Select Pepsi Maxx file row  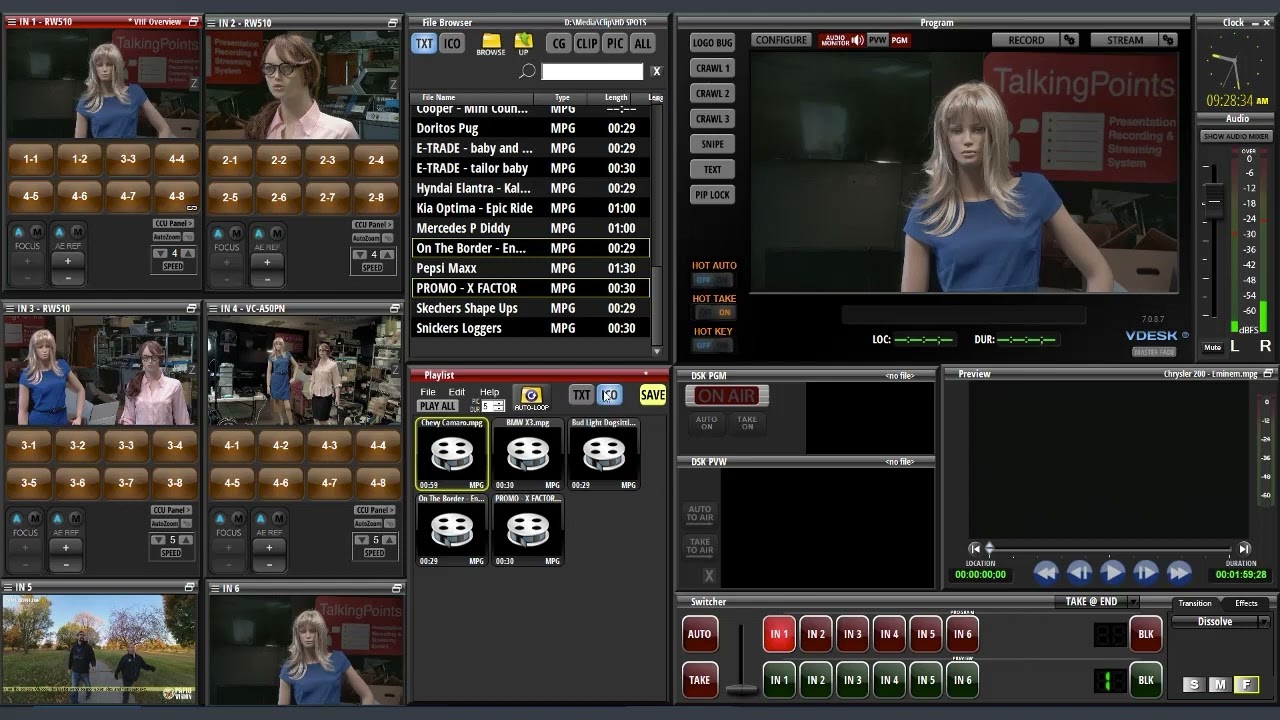coord(531,268)
